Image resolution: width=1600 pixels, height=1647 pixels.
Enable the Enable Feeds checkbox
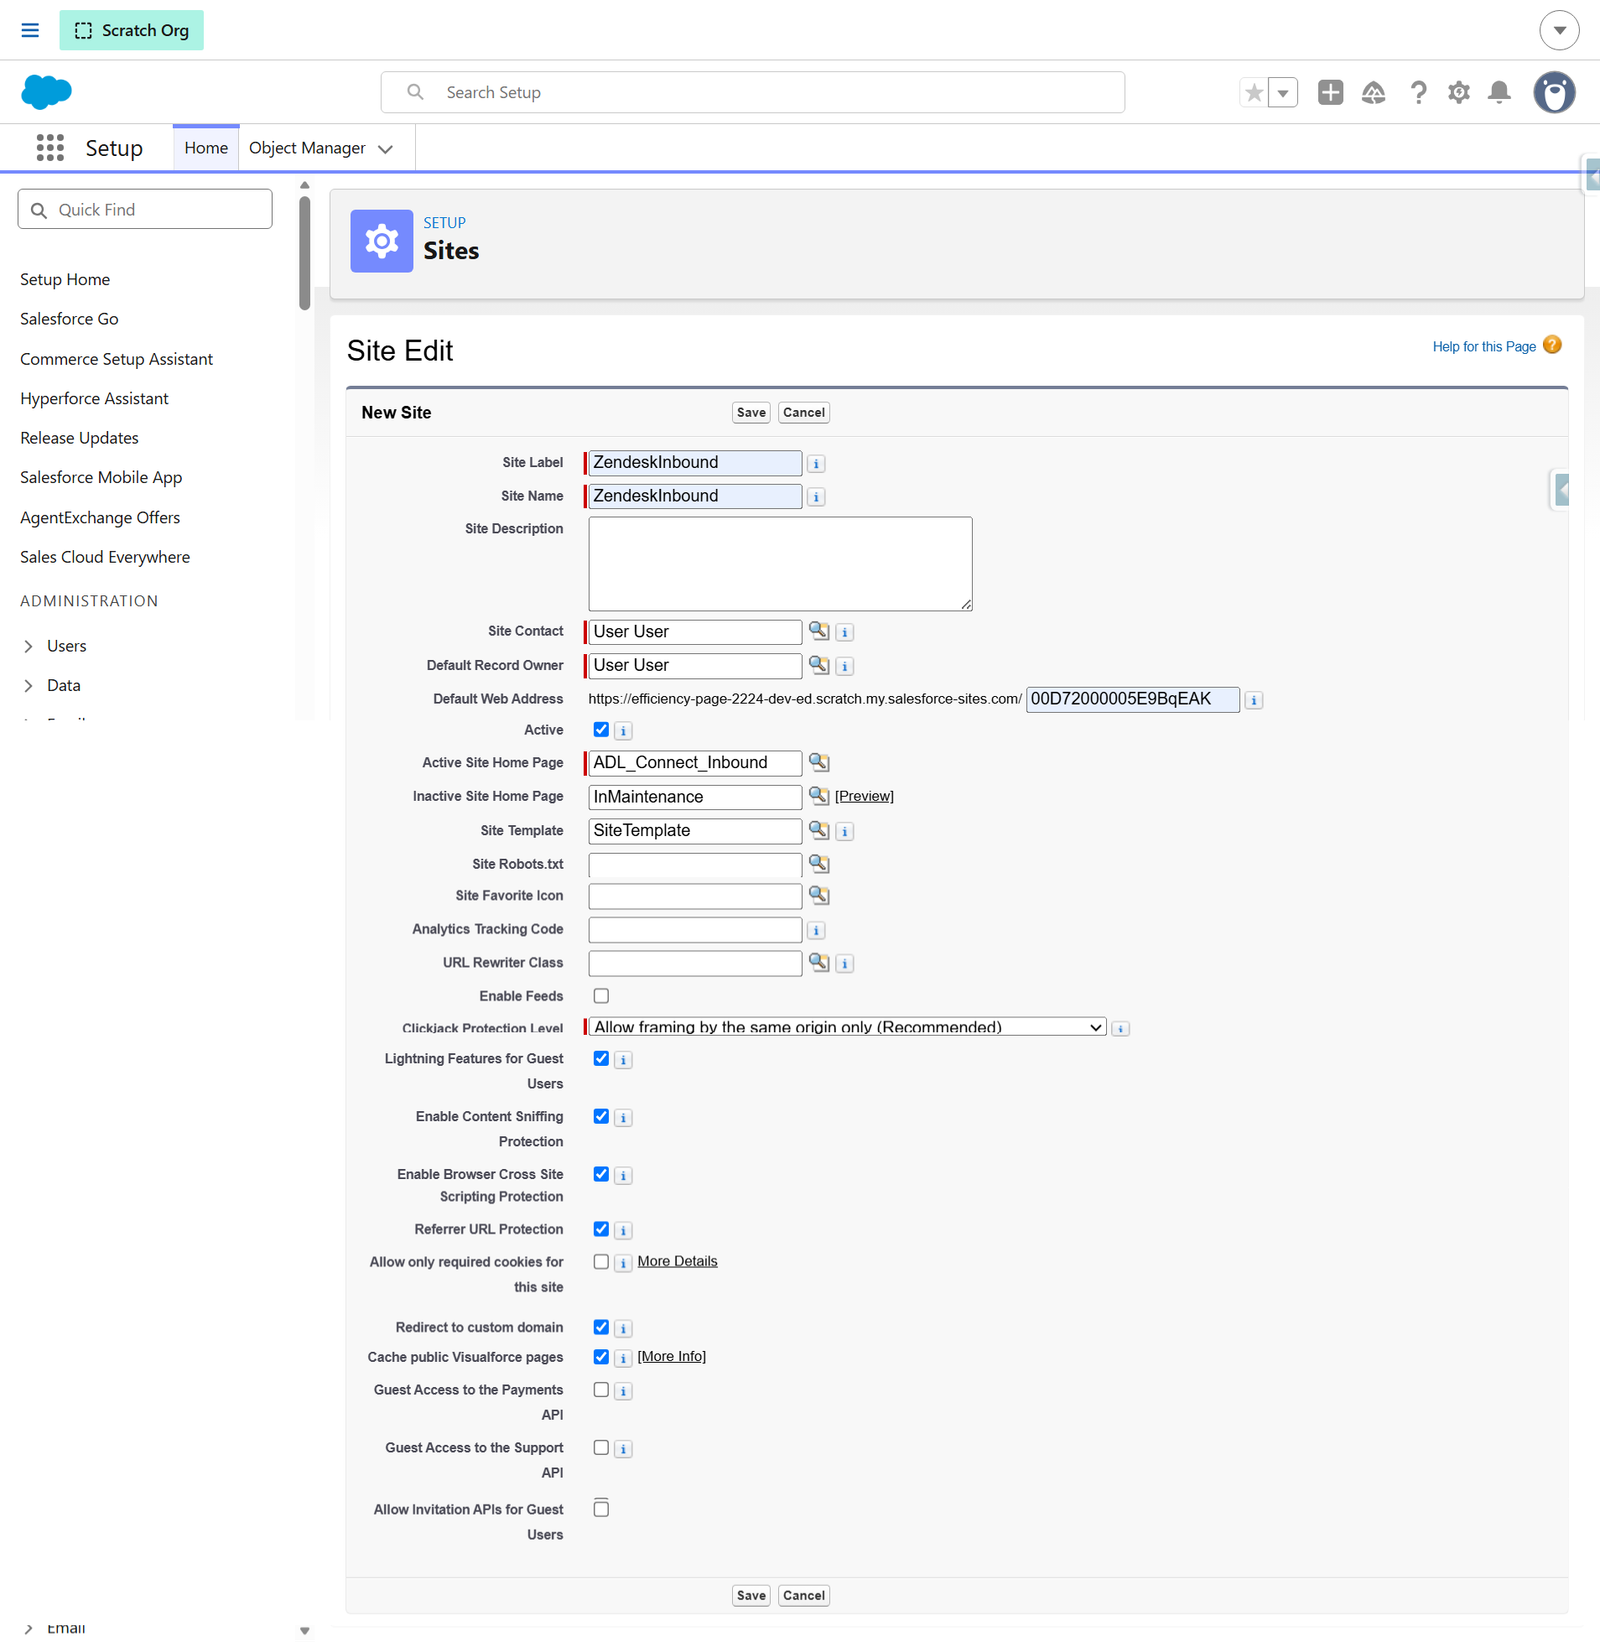(601, 996)
